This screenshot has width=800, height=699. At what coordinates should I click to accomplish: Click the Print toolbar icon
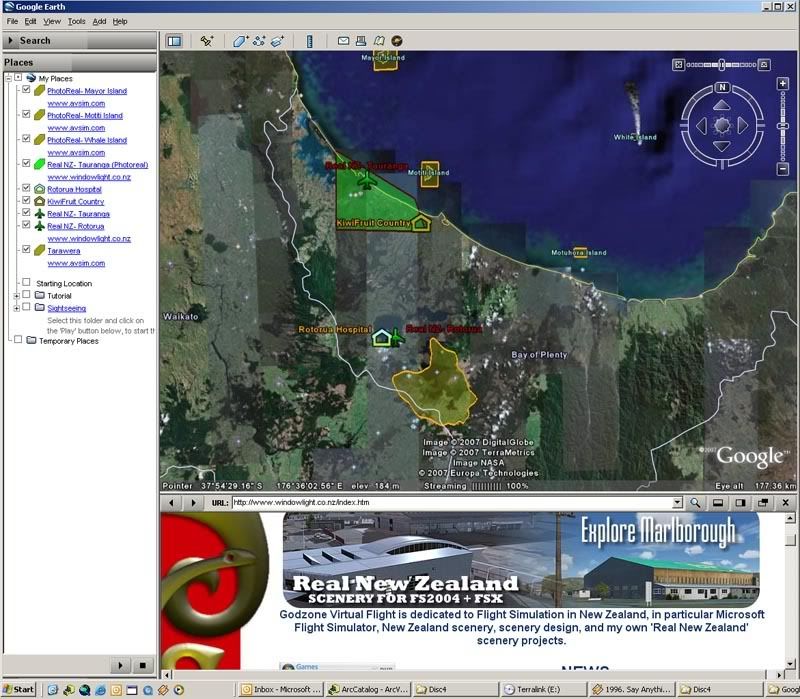[x=361, y=41]
